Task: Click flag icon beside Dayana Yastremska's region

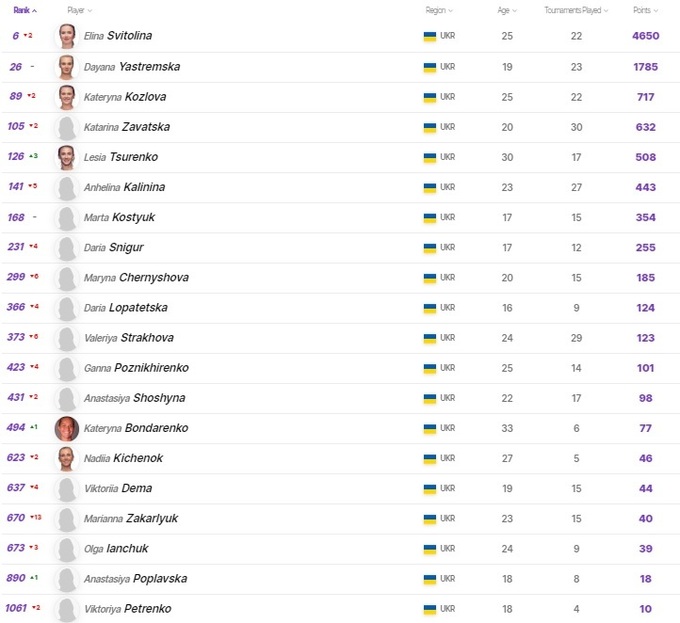Action: (430, 67)
